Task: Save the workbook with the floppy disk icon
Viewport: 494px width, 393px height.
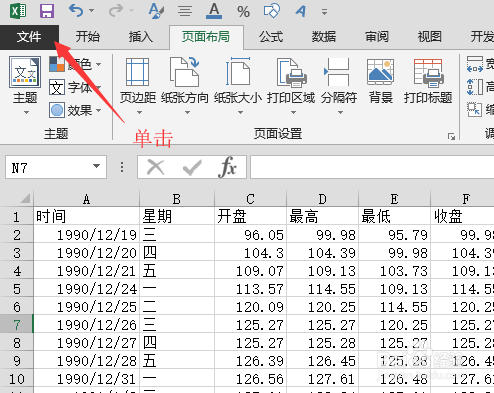Action: click(x=47, y=11)
